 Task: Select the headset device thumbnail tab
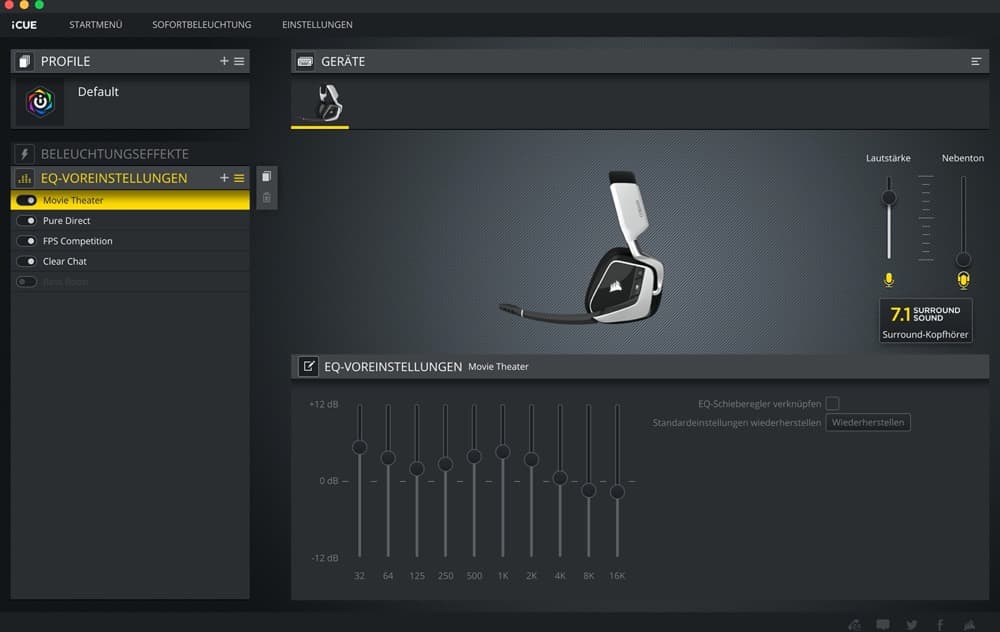(x=320, y=104)
